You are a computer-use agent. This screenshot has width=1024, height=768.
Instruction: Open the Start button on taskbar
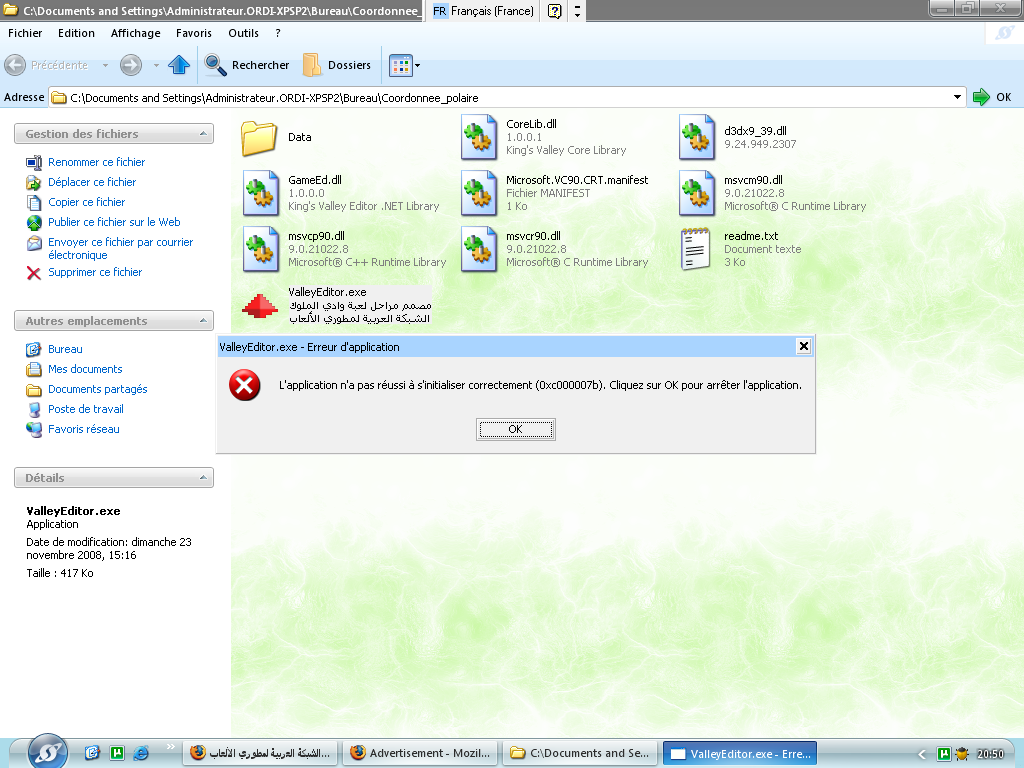[x=48, y=751]
